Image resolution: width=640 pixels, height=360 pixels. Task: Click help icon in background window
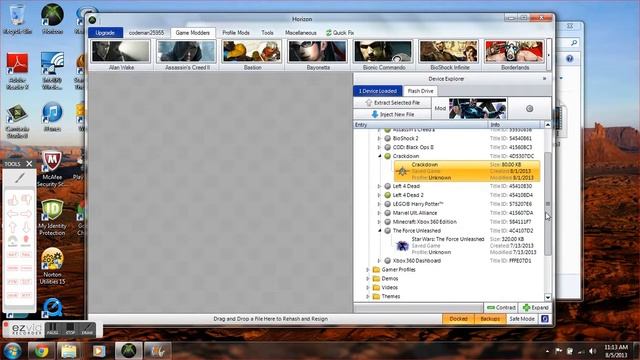[x=570, y=59]
